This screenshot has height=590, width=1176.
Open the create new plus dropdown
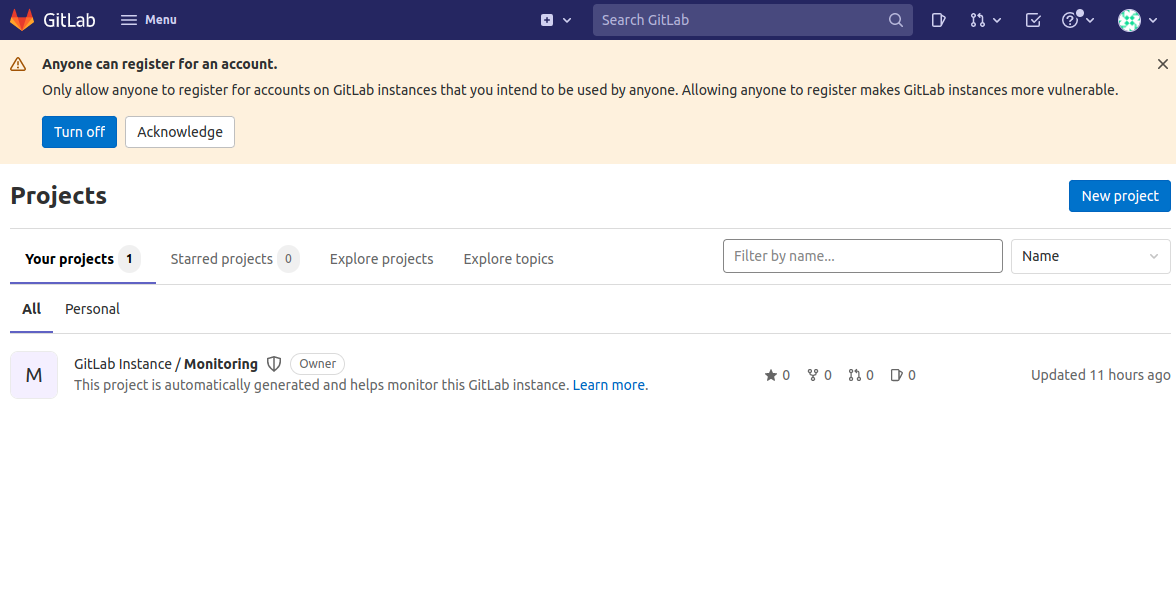pyautogui.click(x=556, y=20)
